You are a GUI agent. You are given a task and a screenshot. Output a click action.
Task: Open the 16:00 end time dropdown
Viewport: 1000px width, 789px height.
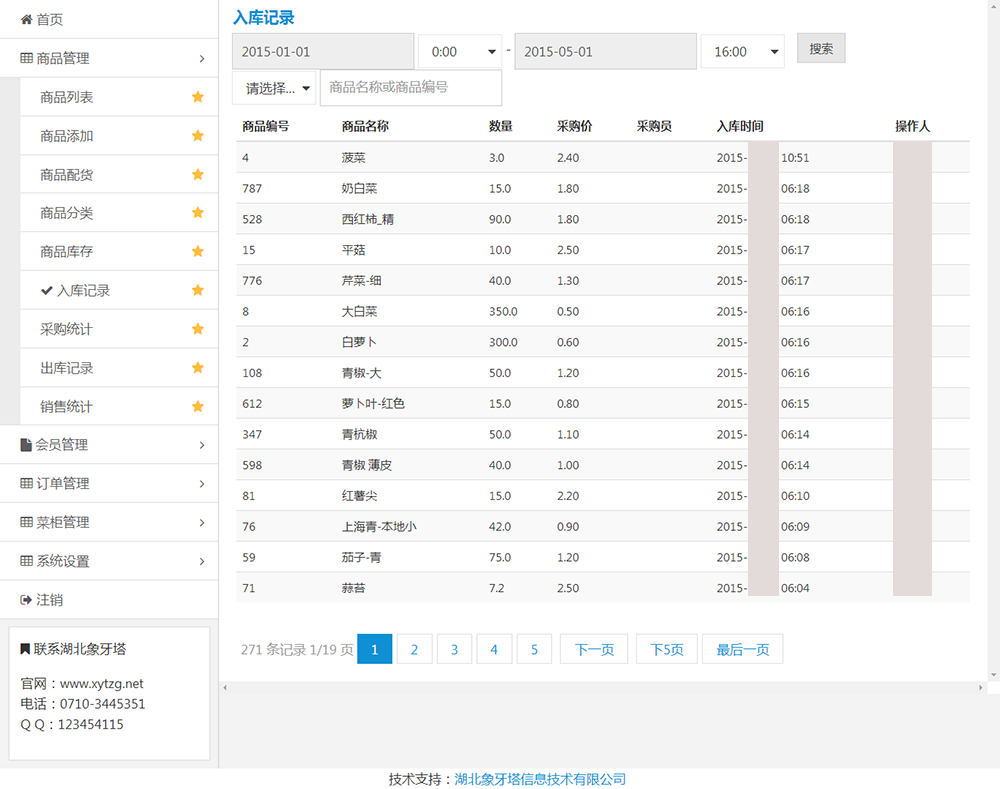point(743,52)
